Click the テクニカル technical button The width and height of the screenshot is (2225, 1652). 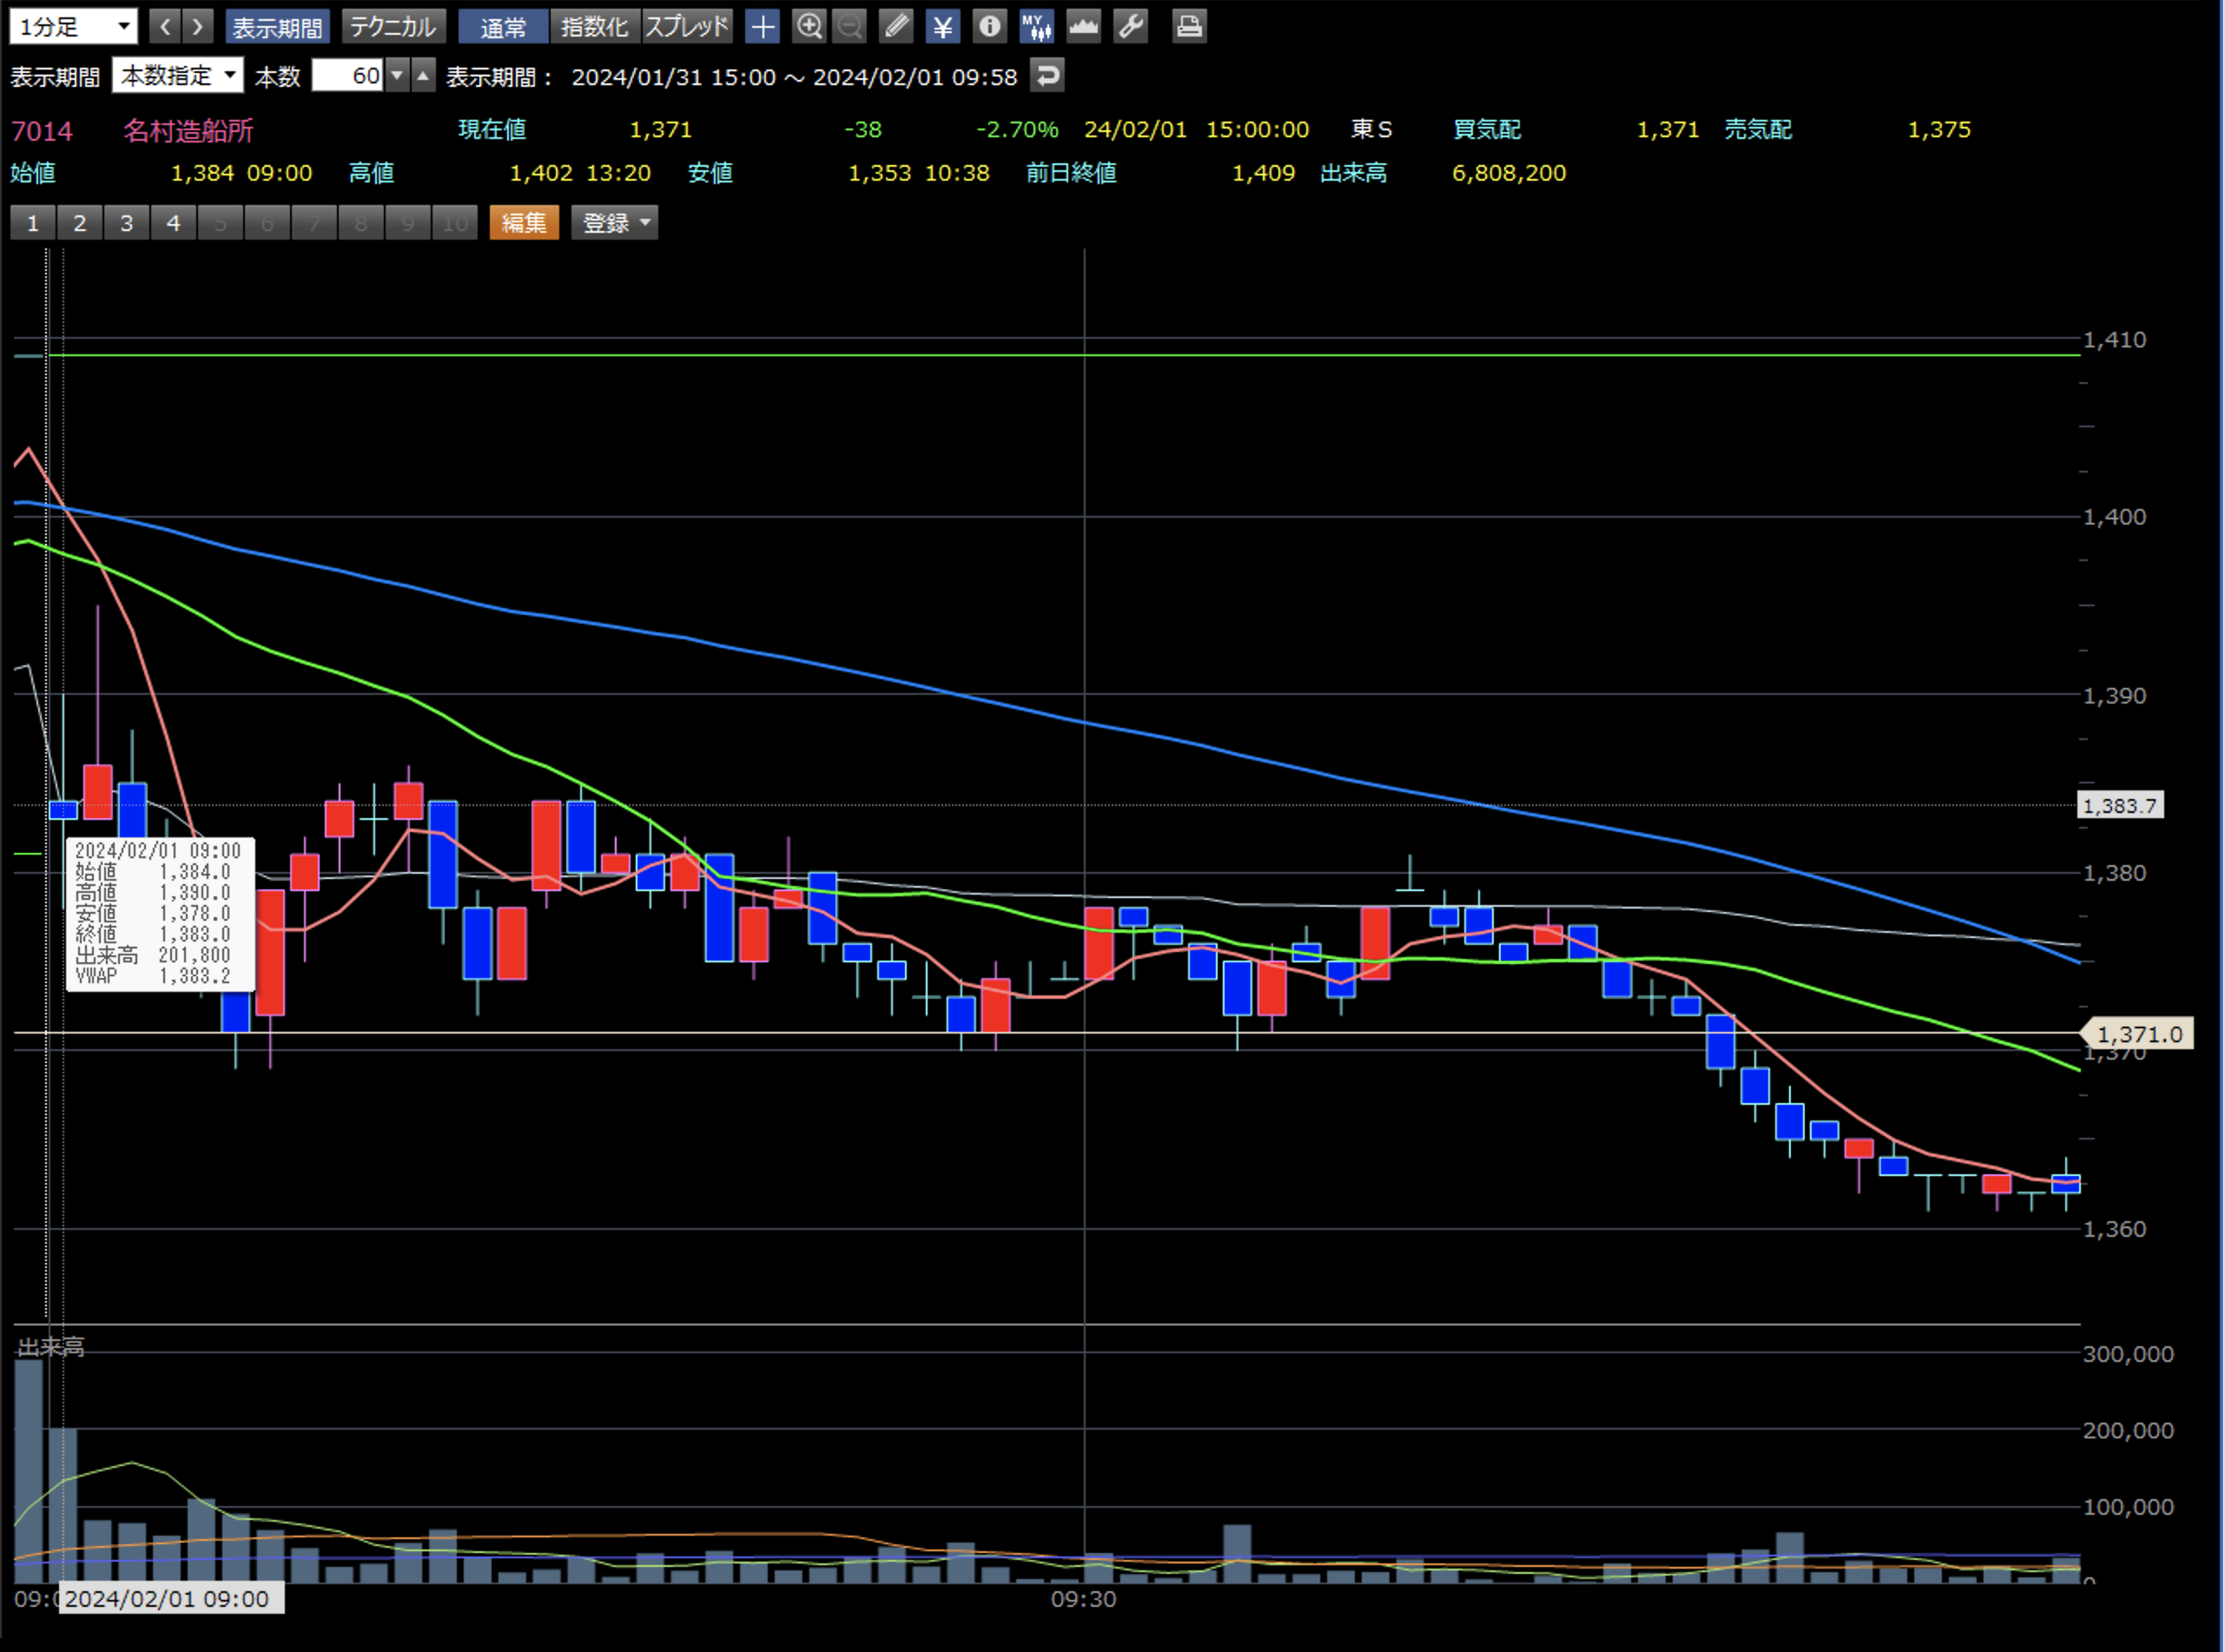(393, 27)
